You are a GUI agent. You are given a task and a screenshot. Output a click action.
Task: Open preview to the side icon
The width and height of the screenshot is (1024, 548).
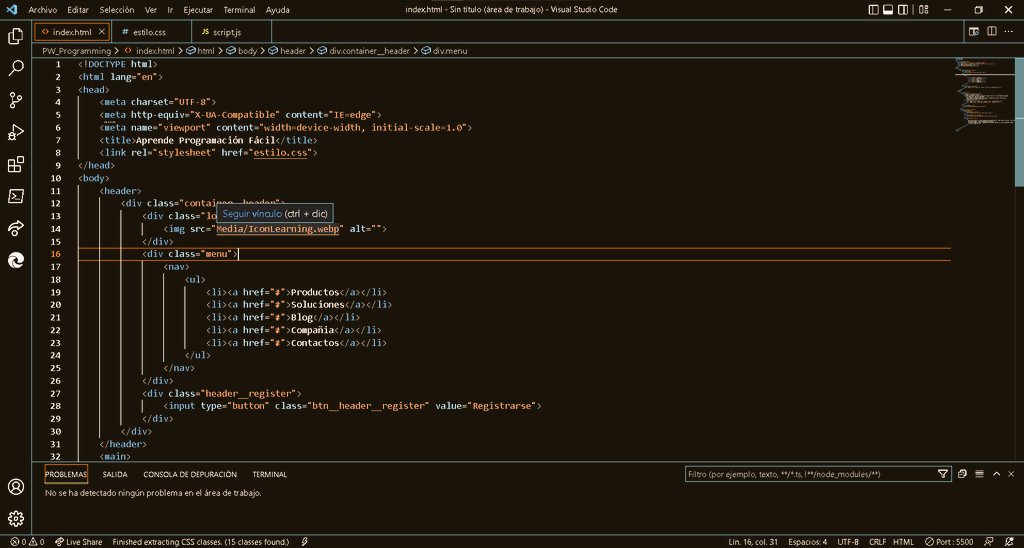coord(974,31)
